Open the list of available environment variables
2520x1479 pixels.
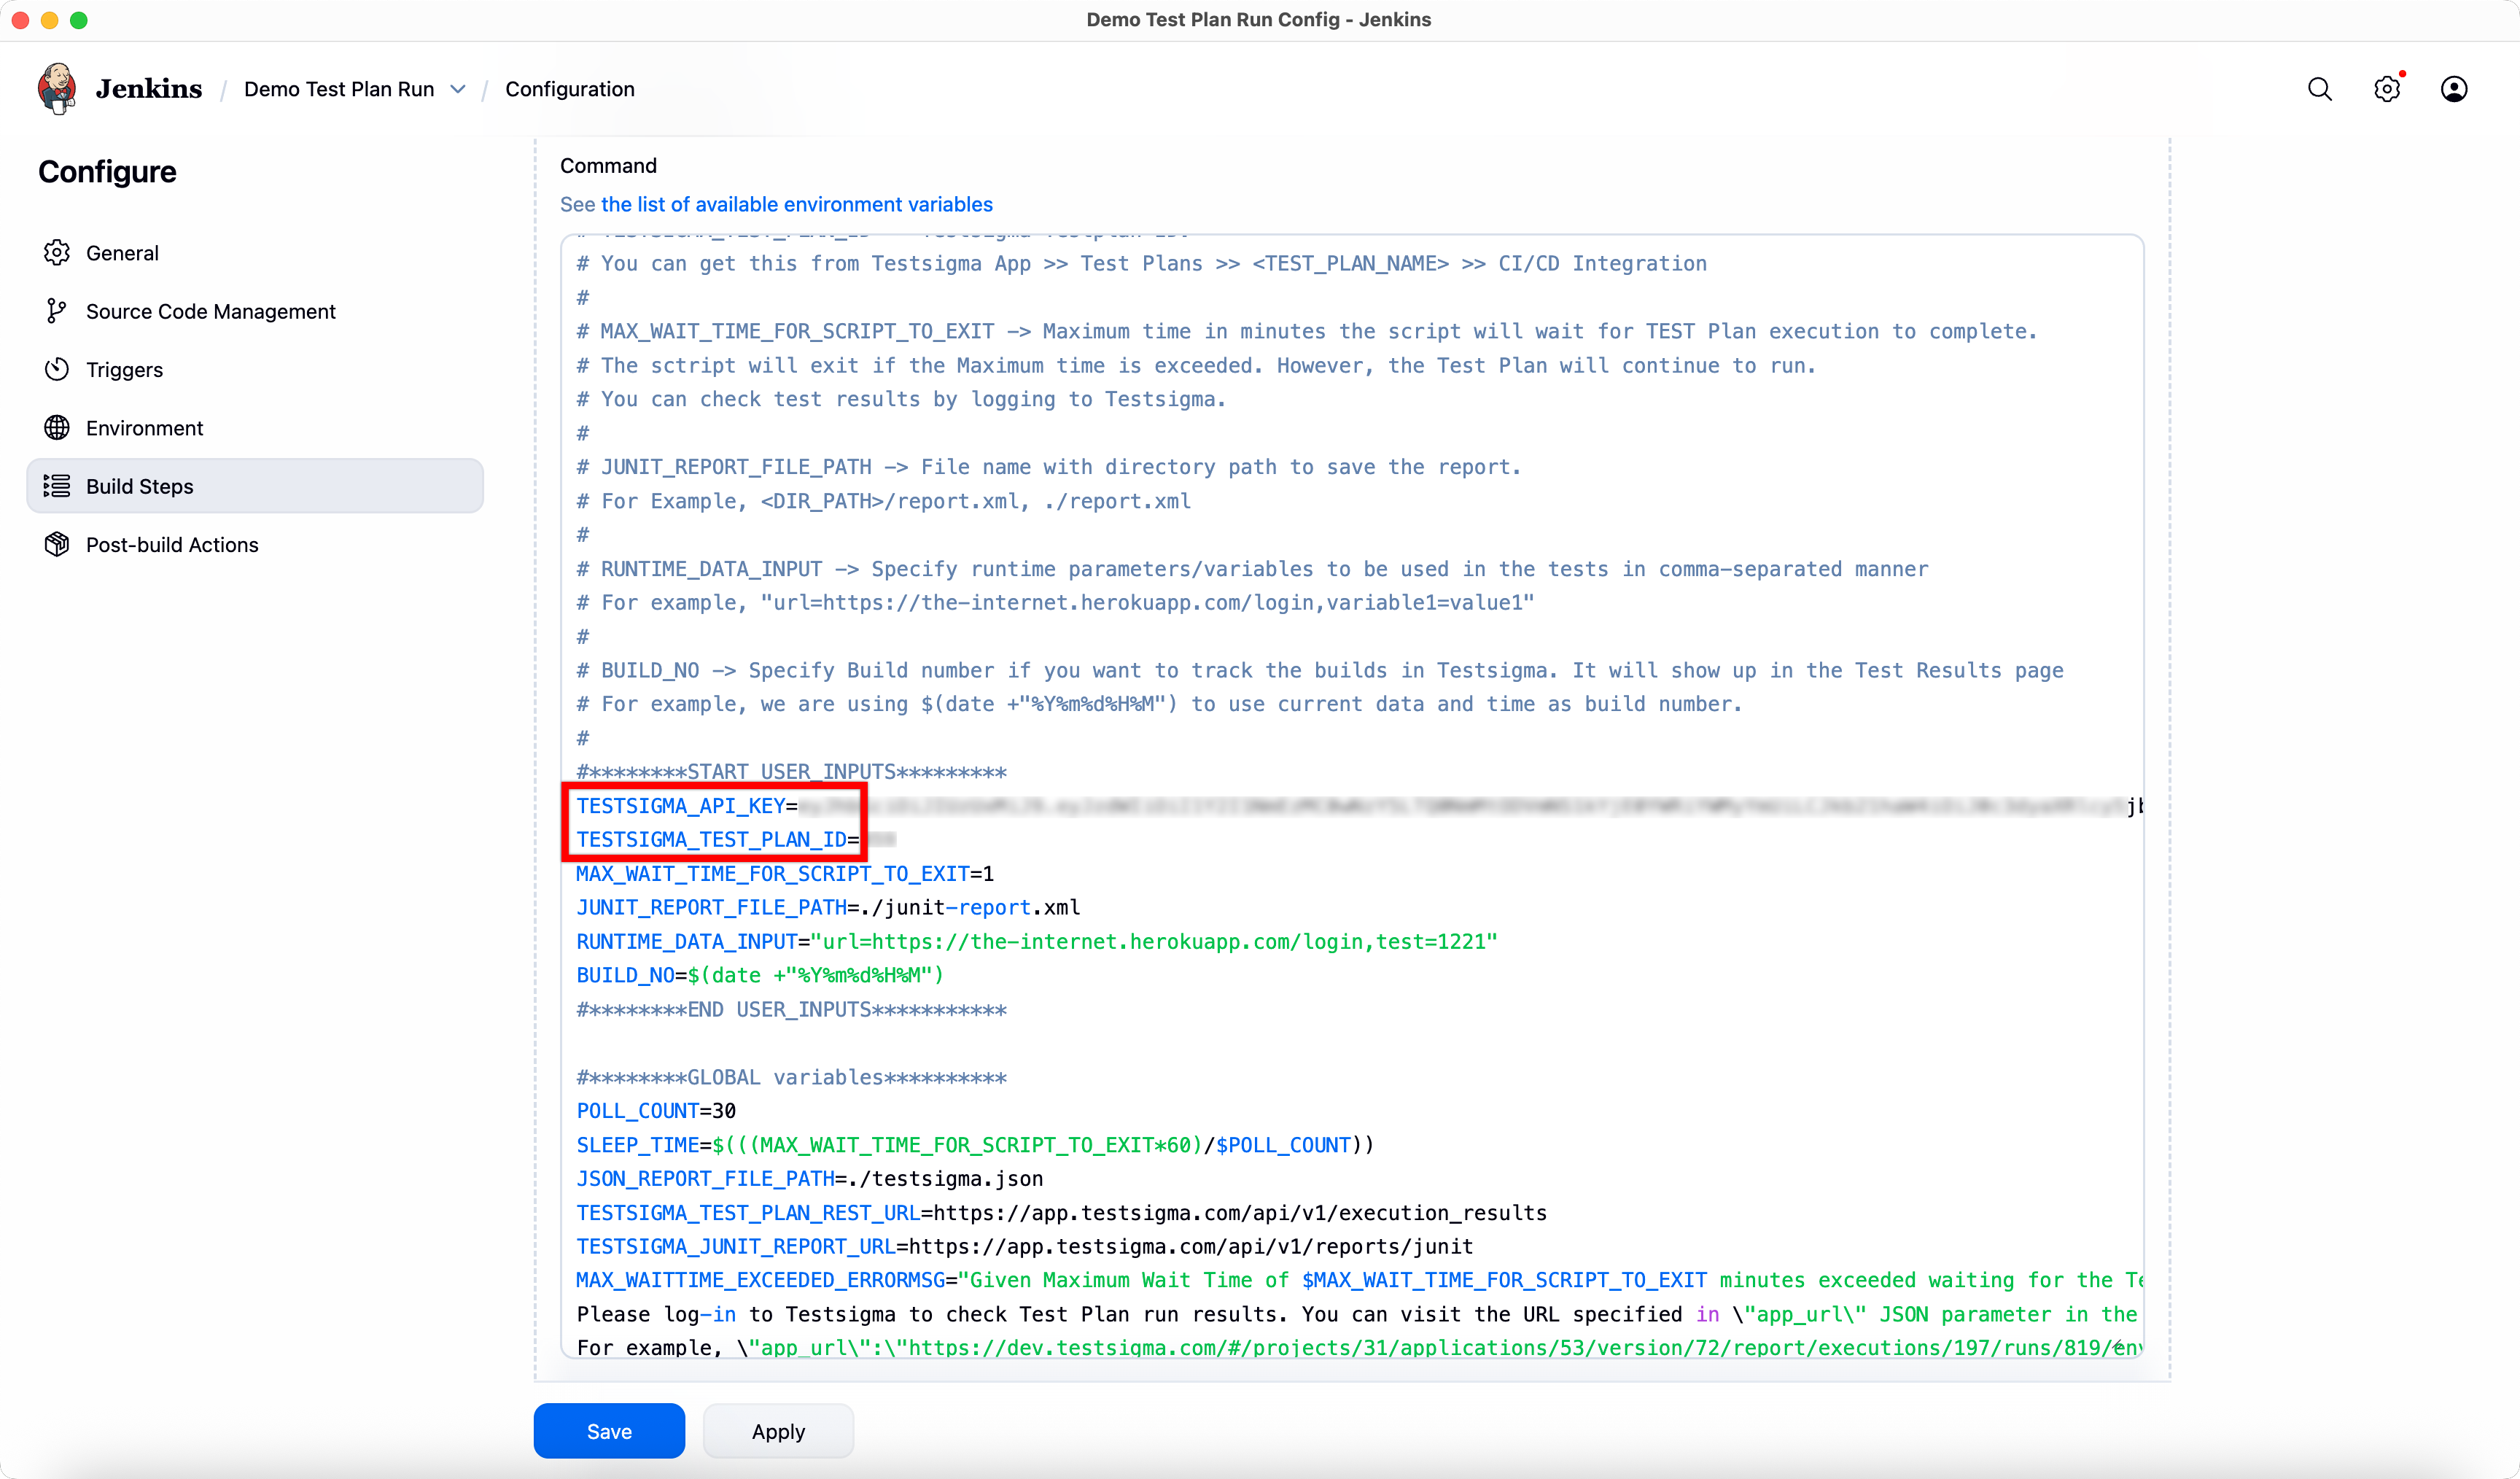797,204
